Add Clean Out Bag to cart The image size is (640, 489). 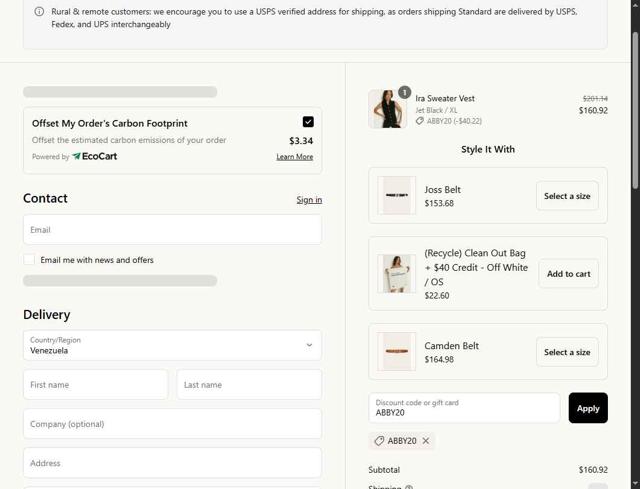coord(569,274)
